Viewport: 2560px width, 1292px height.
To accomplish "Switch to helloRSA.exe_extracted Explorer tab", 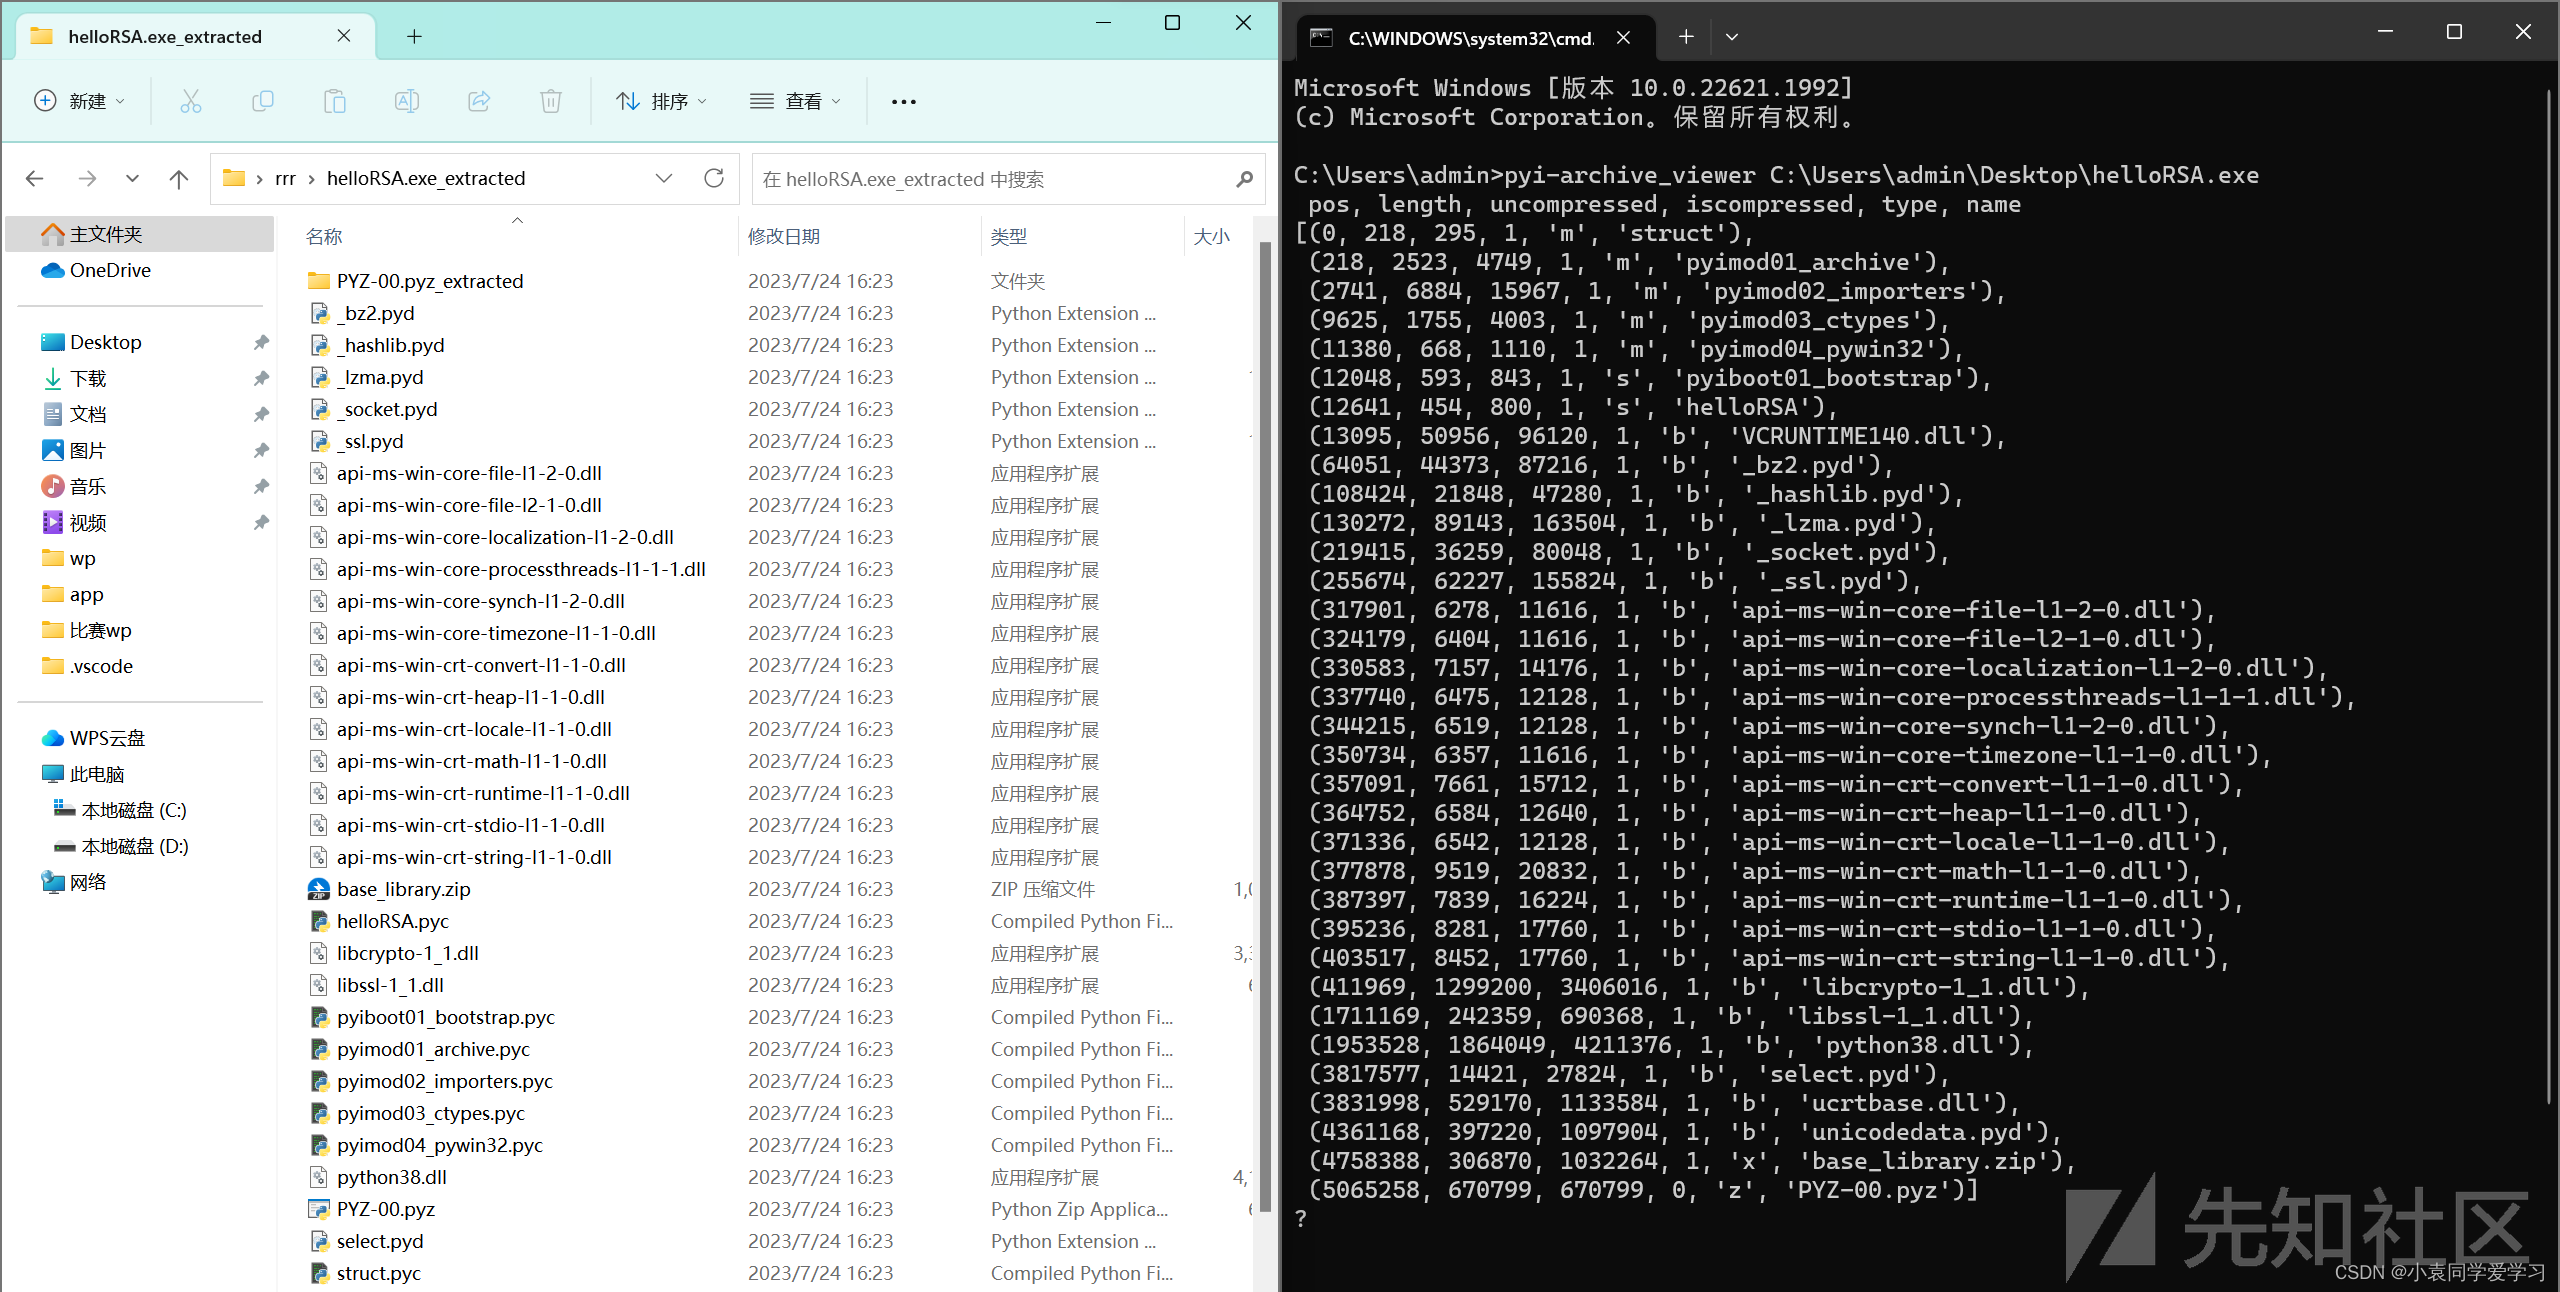I will 165,37.
